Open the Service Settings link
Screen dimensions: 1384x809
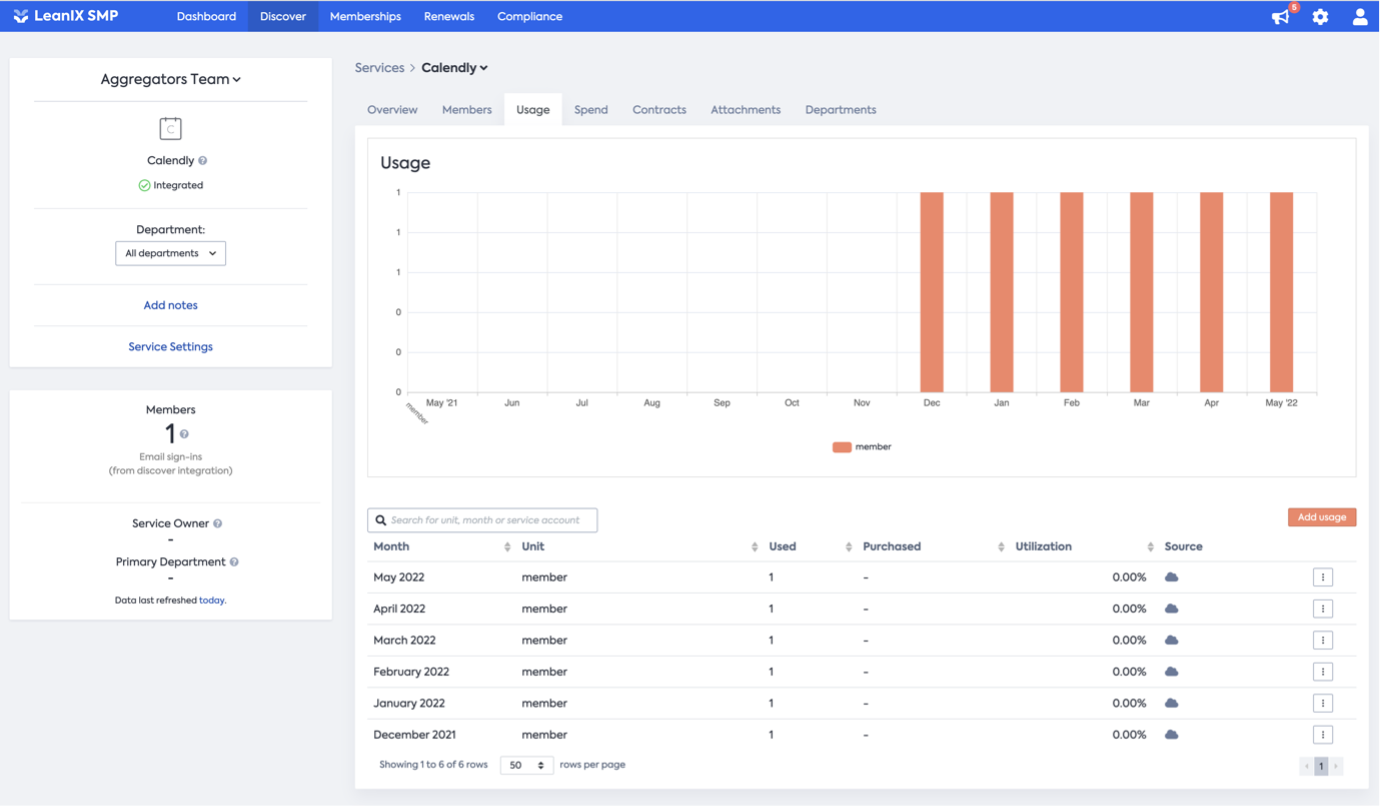point(171,348)
